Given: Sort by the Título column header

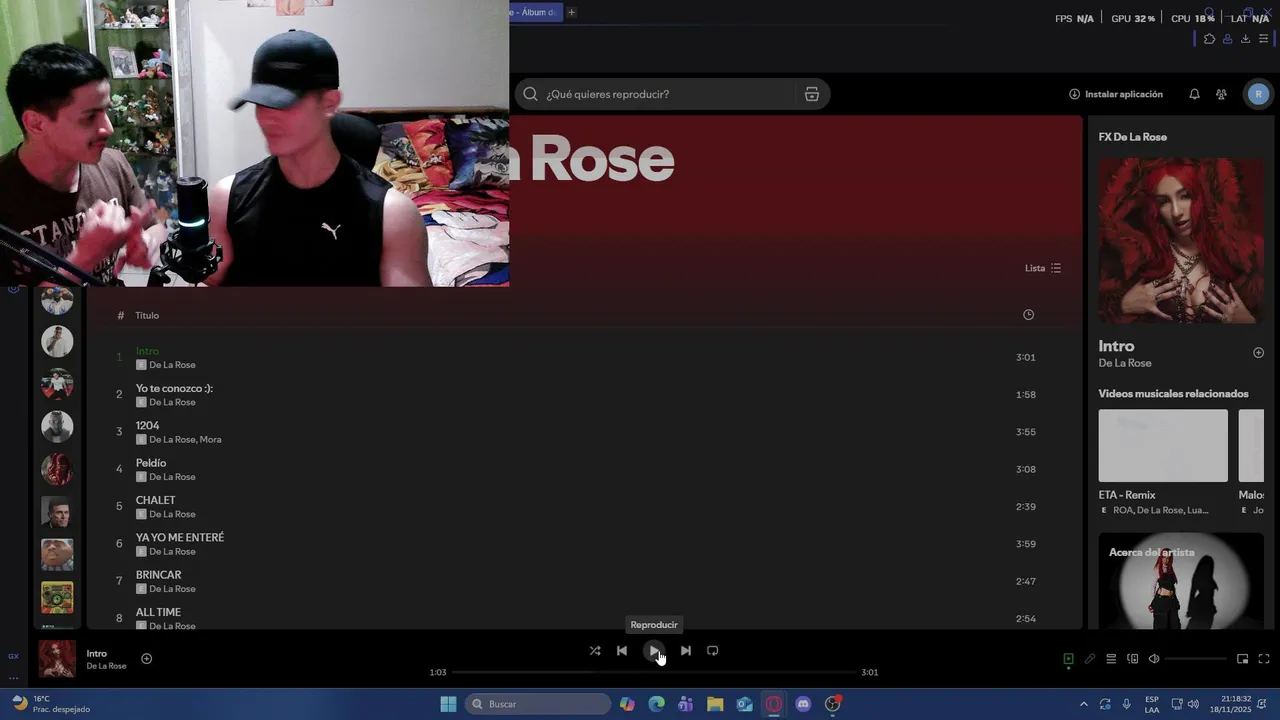Looking at the screenshot, I should [147, 315].
